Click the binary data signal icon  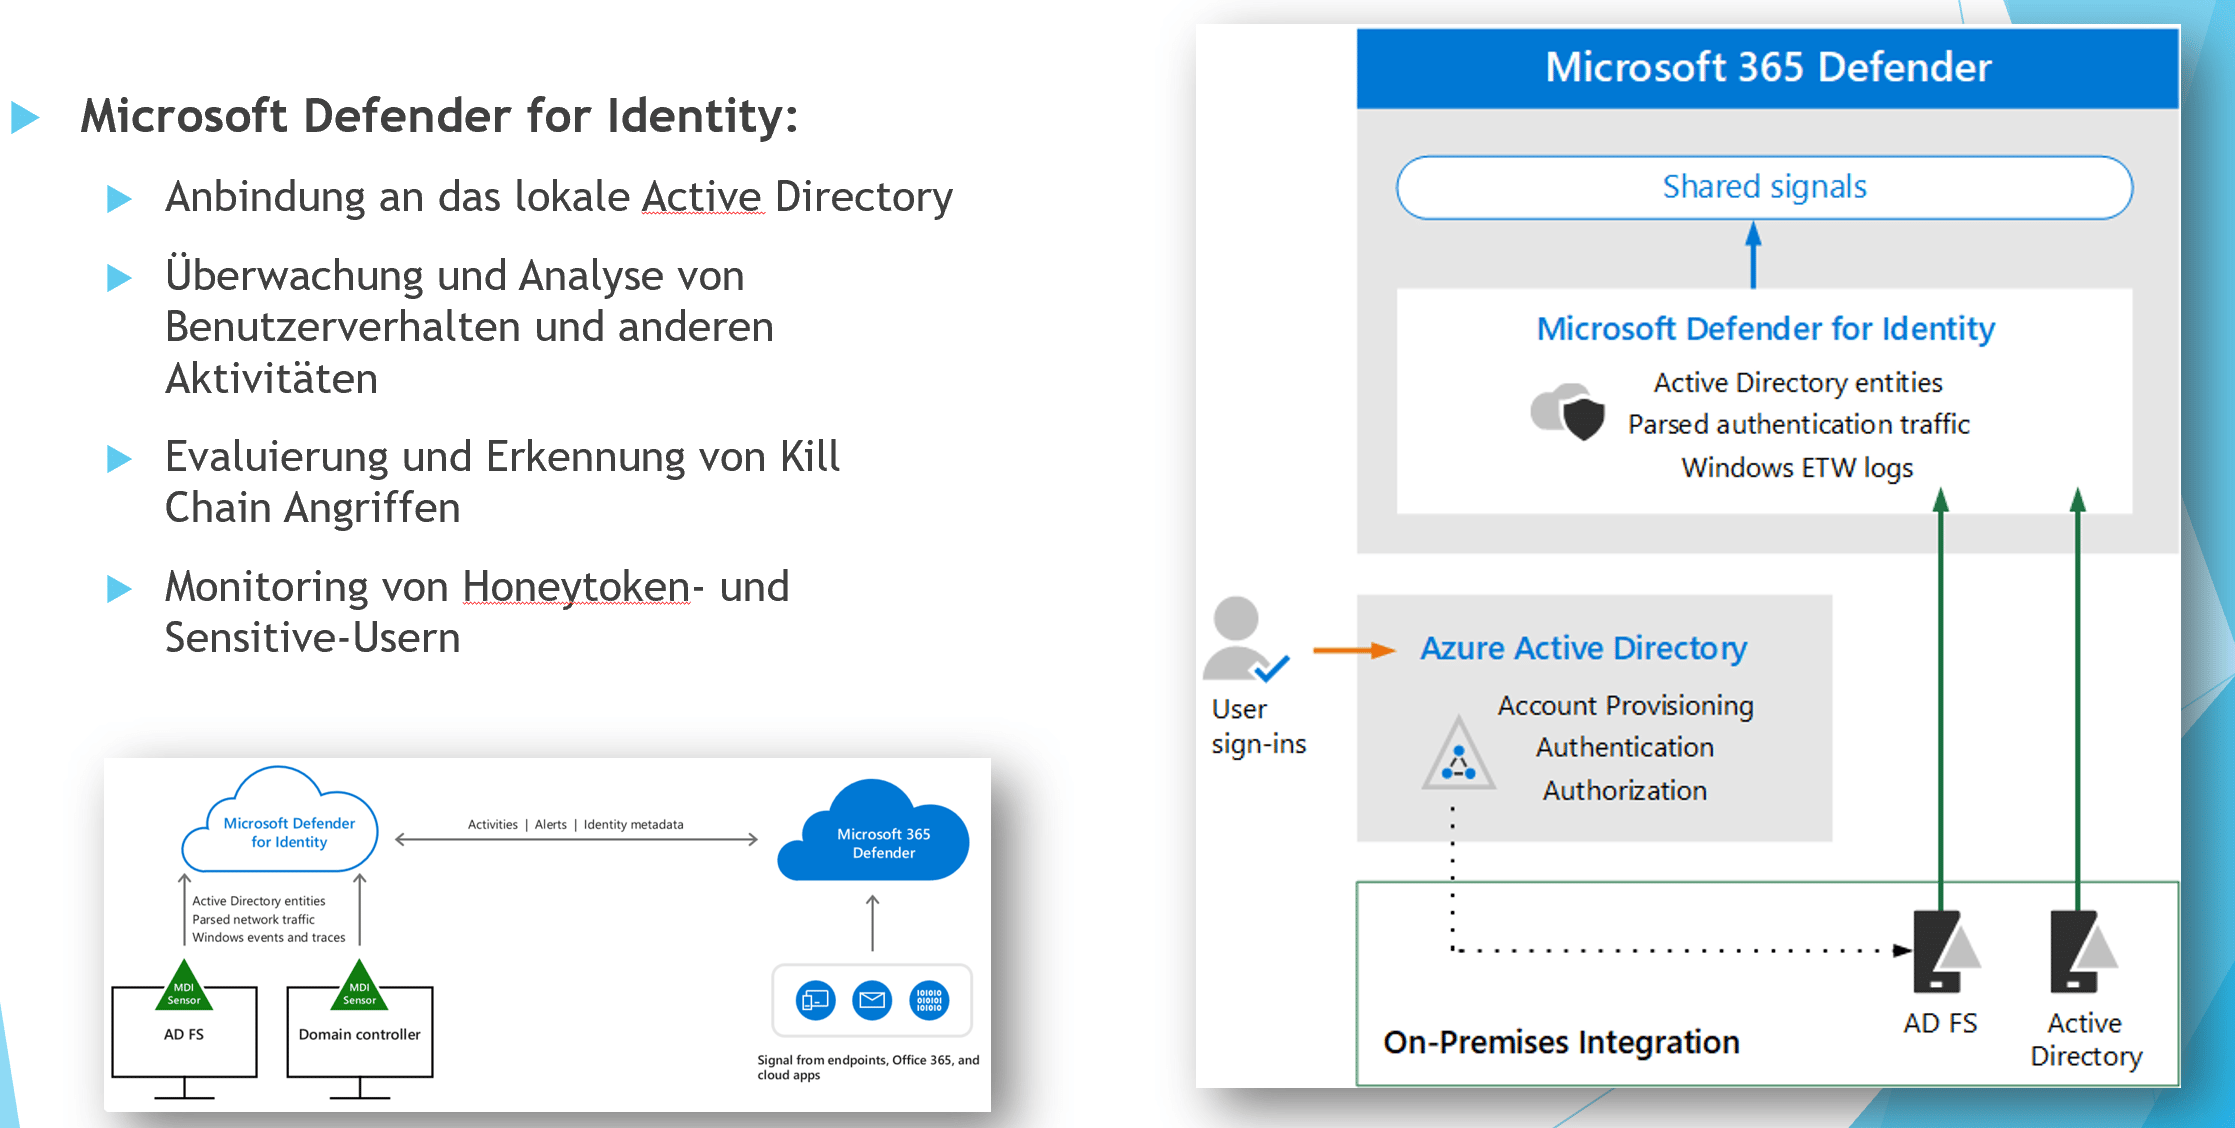(x=929, y=1000)
